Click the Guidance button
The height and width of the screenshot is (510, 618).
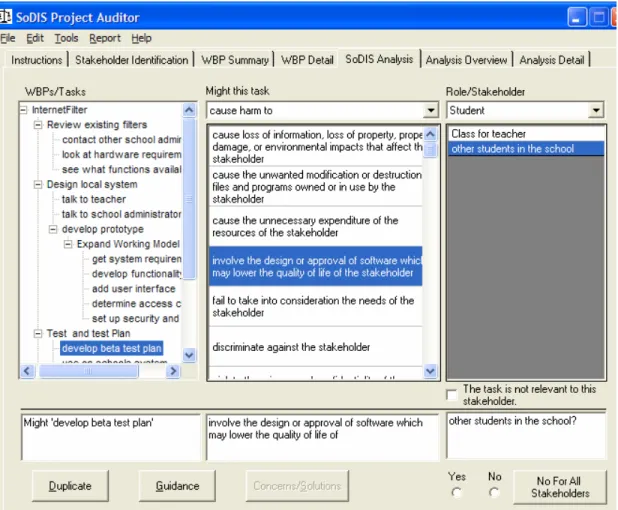[x=177, y=486]
